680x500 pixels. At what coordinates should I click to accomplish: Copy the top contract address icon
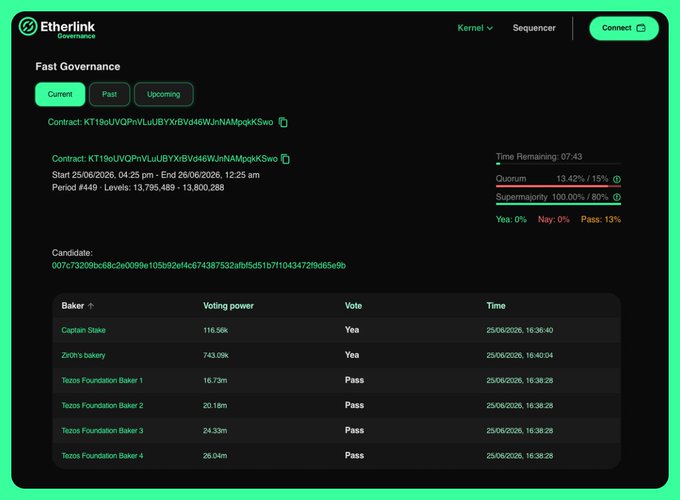[x=283, y=122]
